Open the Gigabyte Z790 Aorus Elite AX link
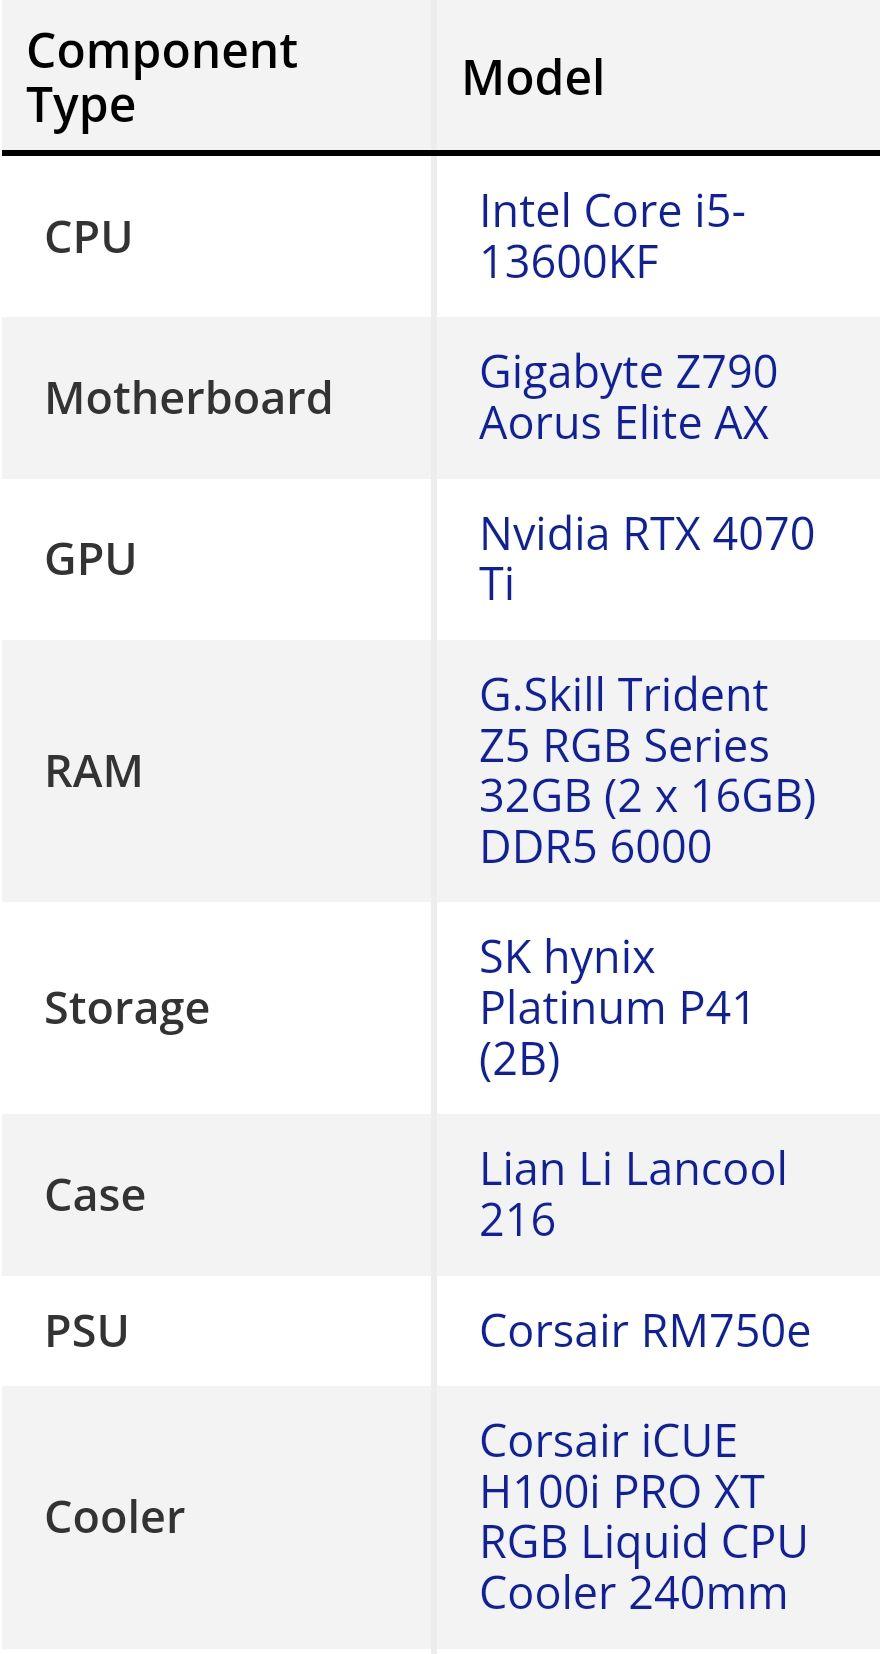This screenshot has height=1654, width=880. (628, 397)
